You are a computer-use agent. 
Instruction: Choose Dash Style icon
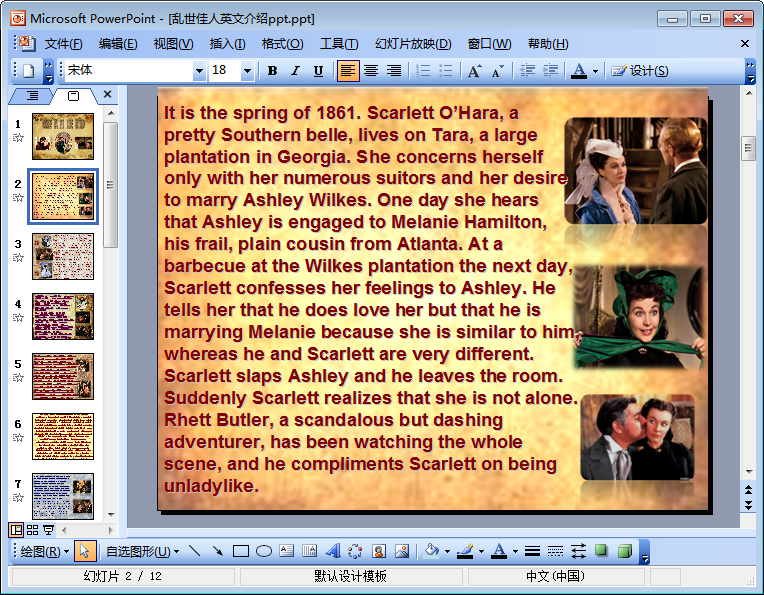point(555,552)
